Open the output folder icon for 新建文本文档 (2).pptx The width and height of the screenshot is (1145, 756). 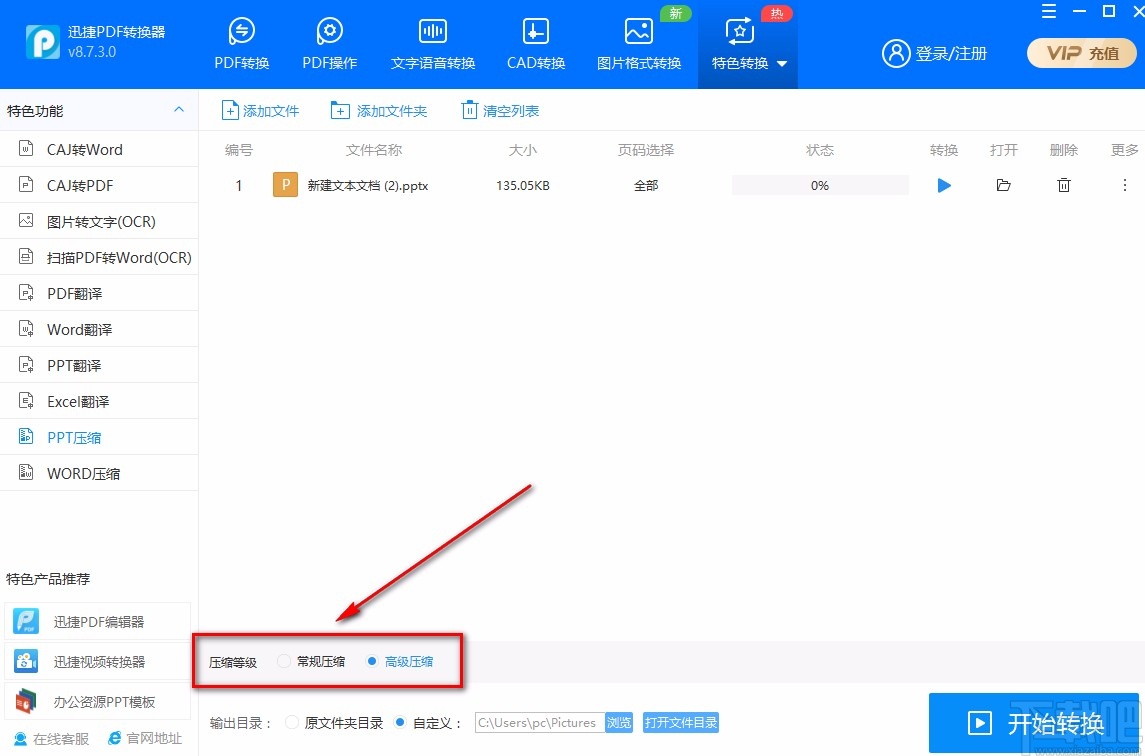click(1003, 185)
